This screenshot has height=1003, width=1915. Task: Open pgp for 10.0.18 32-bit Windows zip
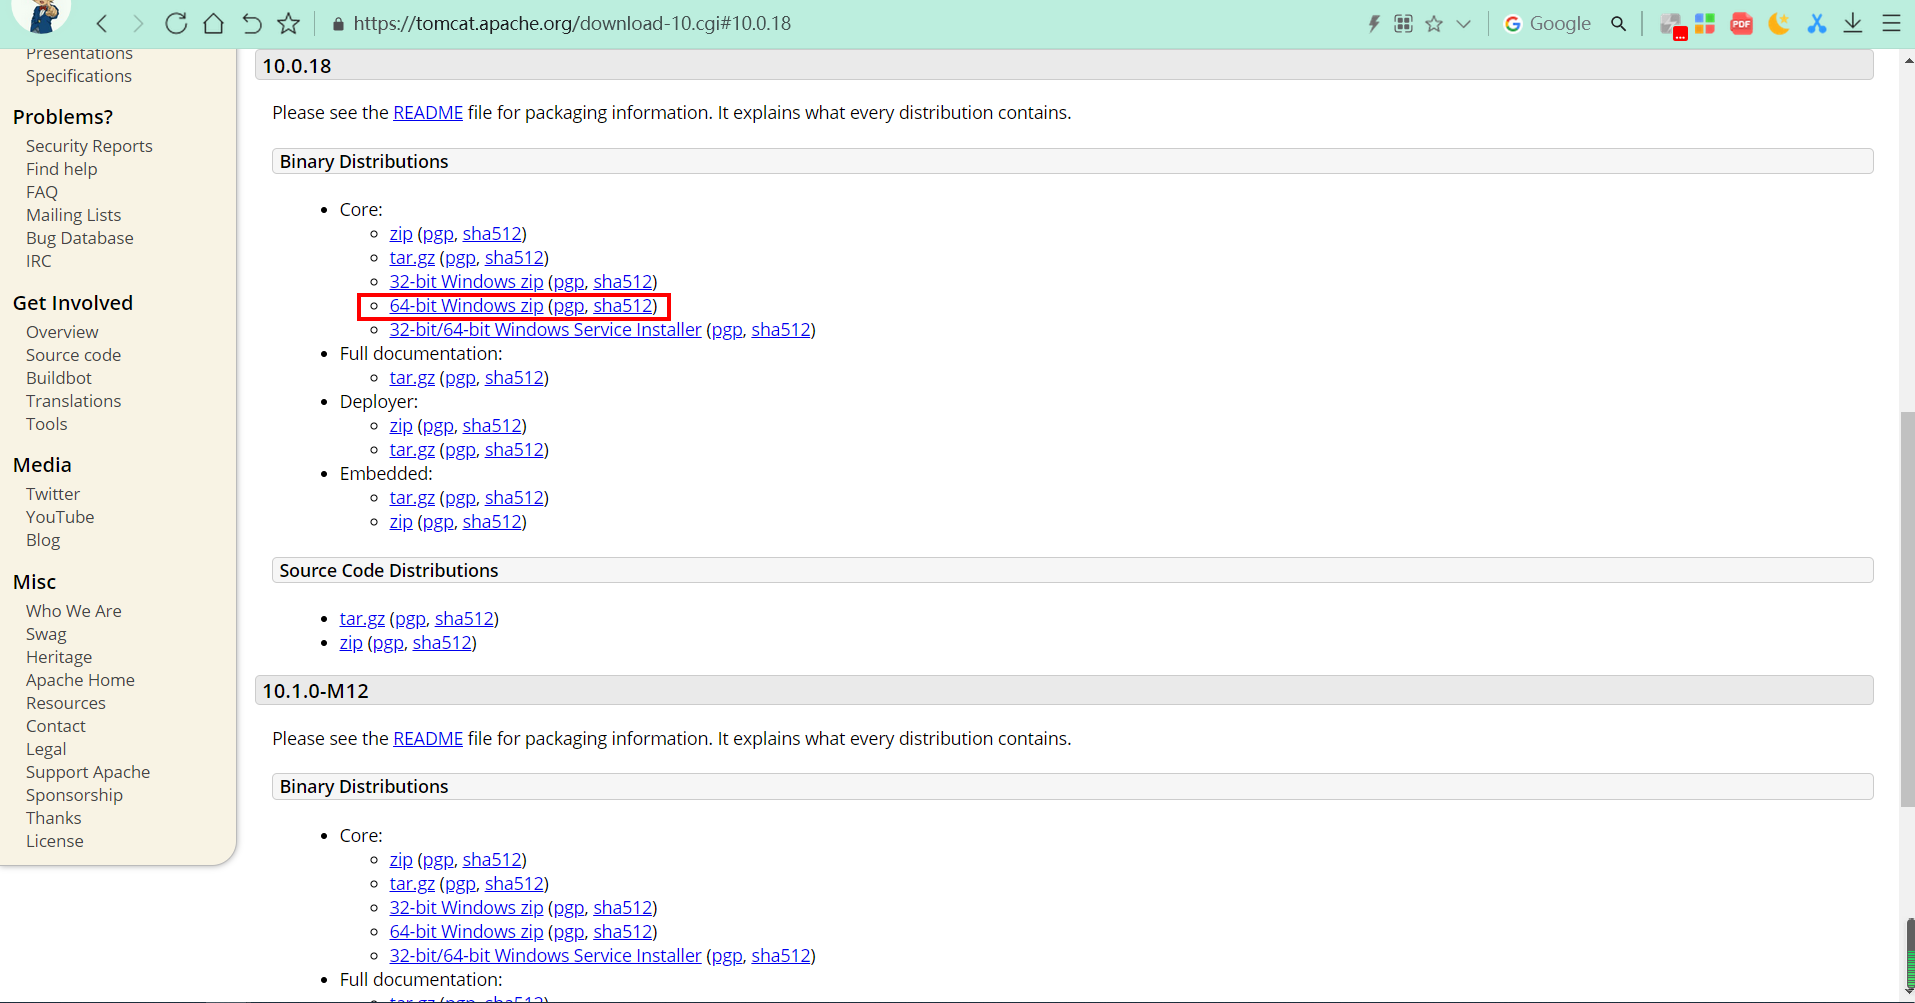[569, 282]
